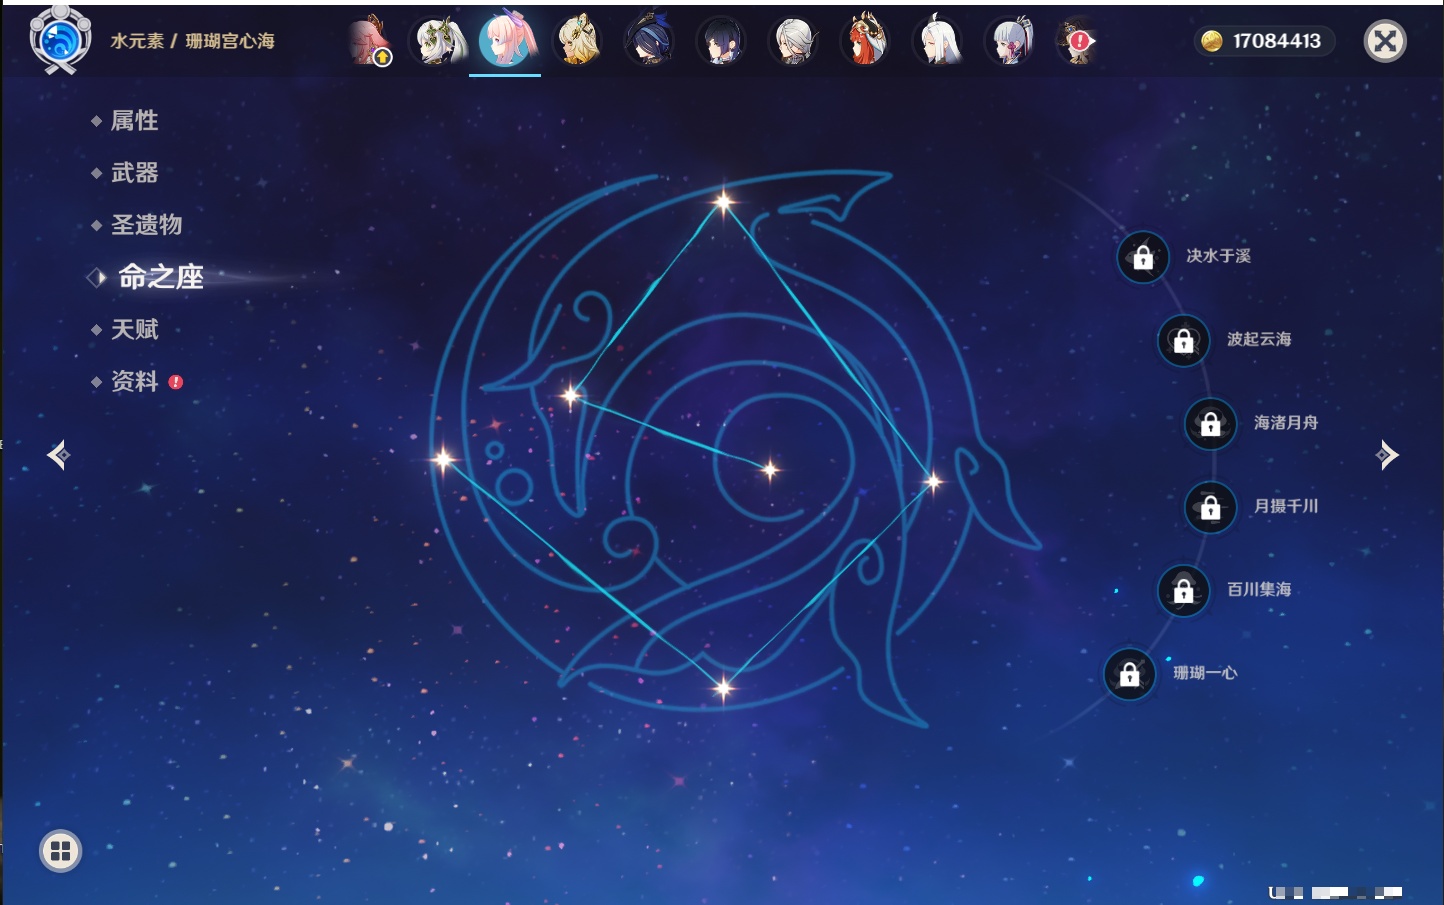Close the character screen with X button
Image resolution: width=1444 pixels, height=905 pixels.
tap(1385, 41)
